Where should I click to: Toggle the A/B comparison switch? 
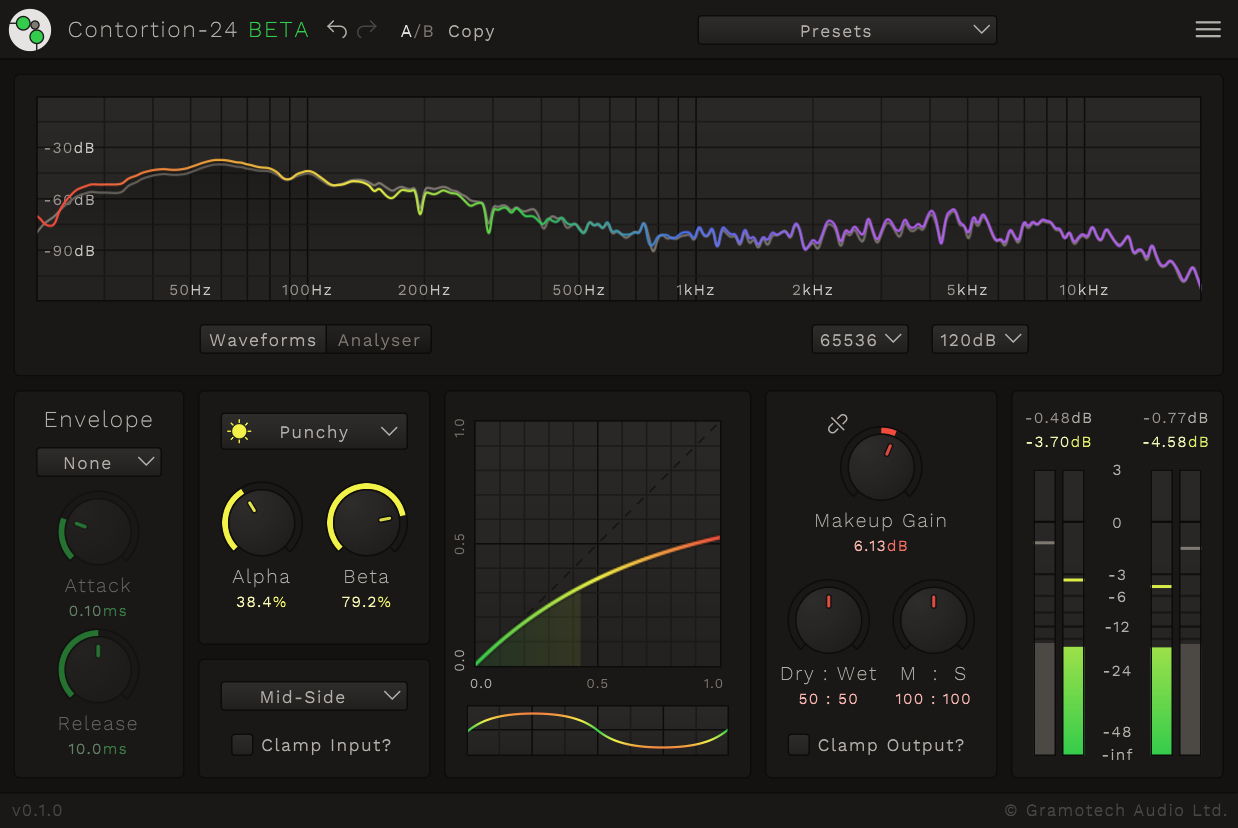point(417,31)
